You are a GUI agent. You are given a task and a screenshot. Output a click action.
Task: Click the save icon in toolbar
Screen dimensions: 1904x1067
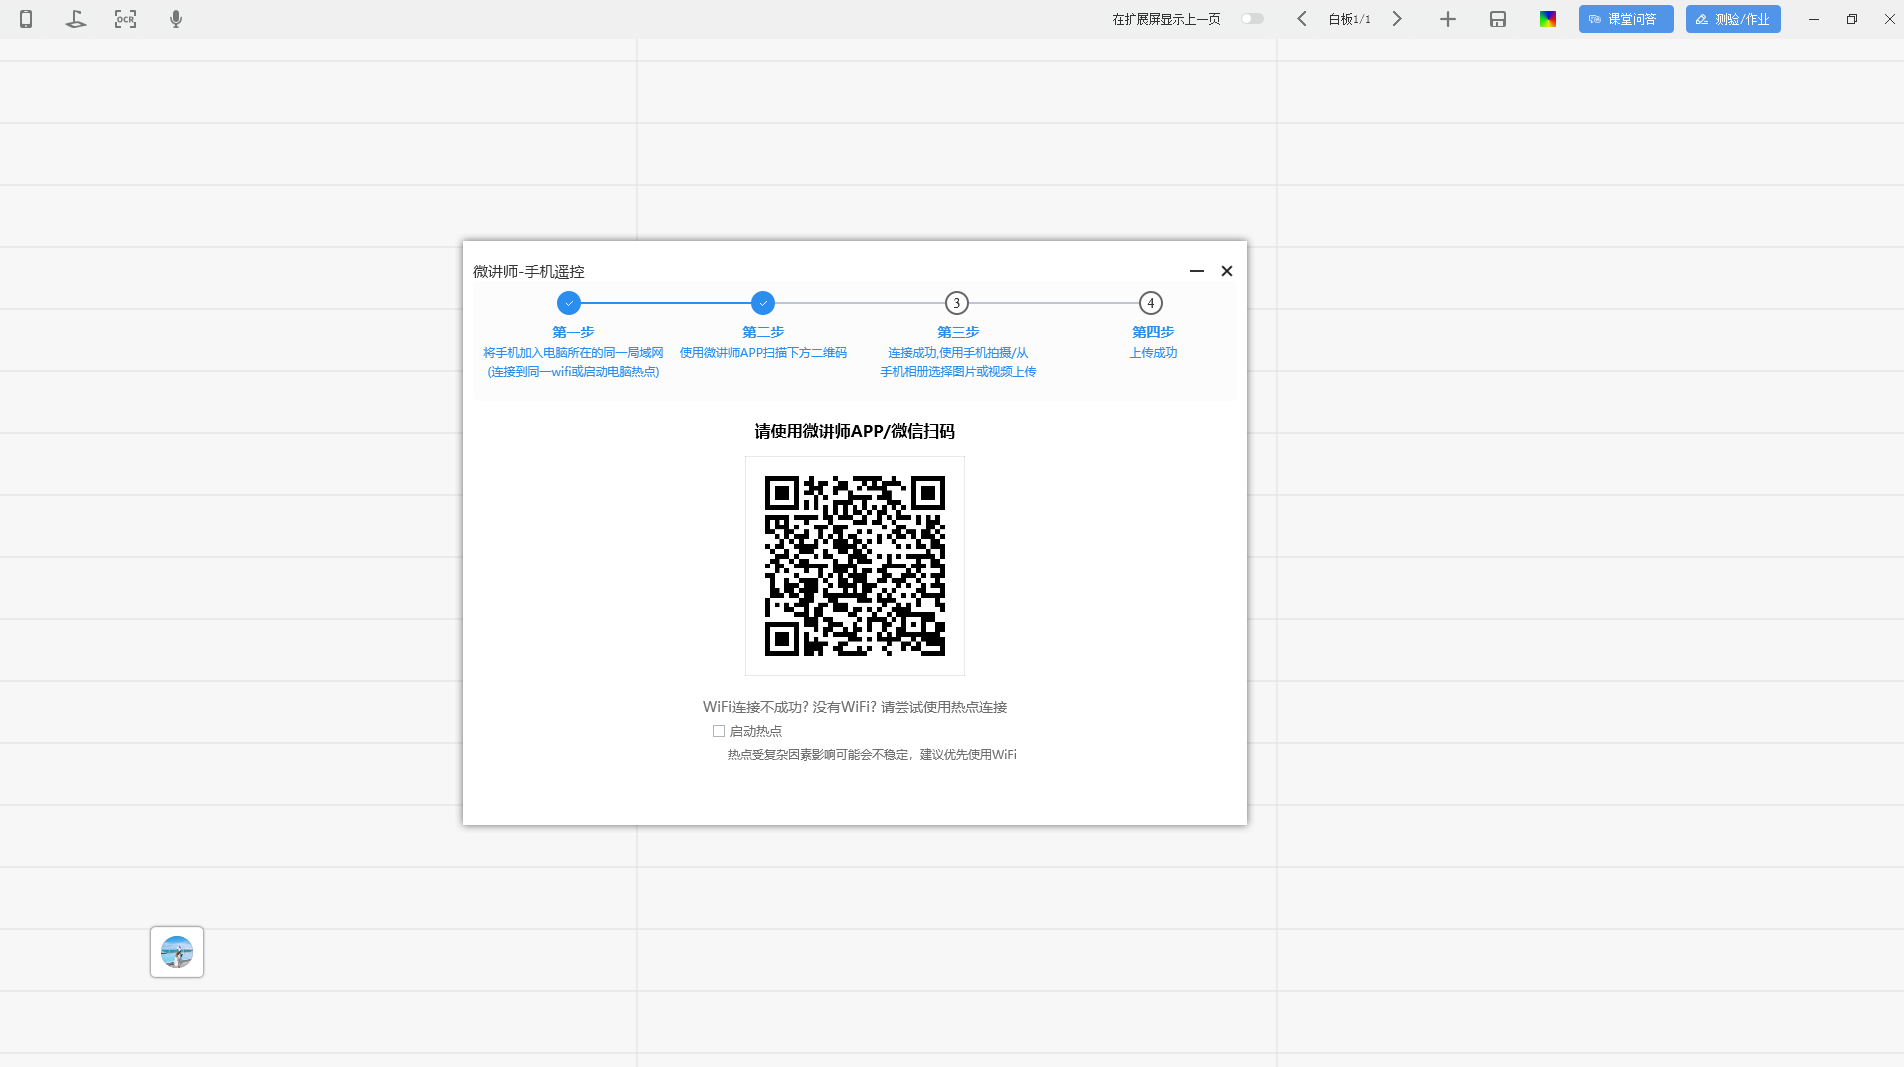pyautogui.click(x=1497, y=19)
